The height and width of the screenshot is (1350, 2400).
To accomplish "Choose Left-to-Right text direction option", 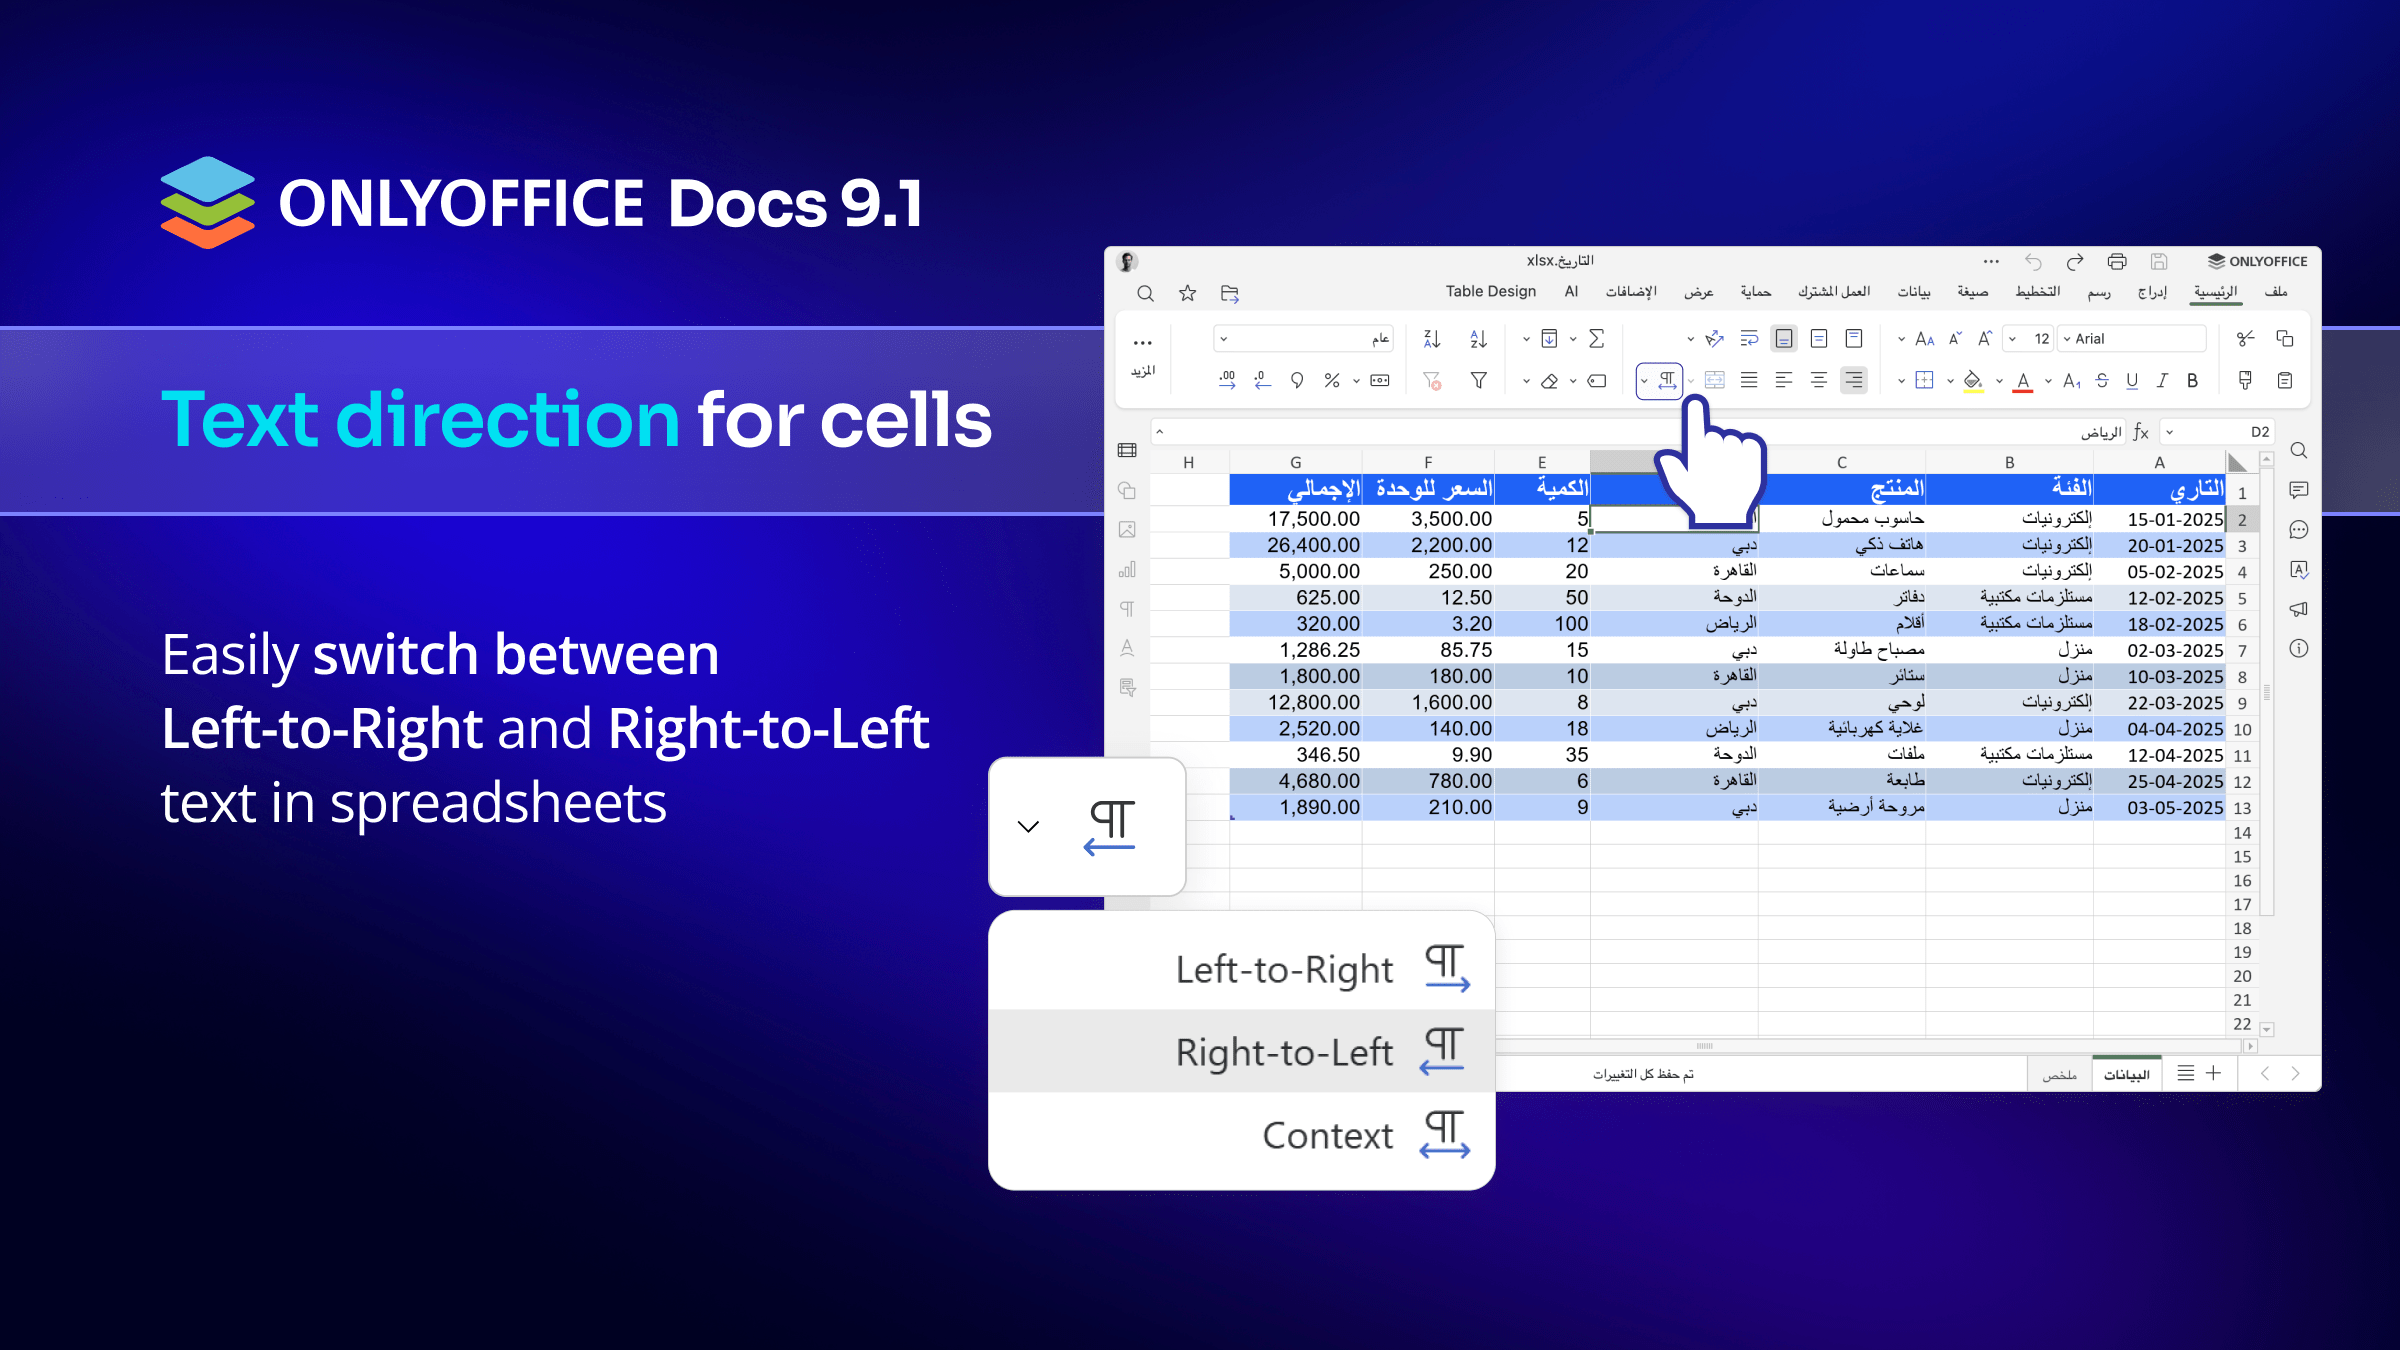I will [1284, 969].
